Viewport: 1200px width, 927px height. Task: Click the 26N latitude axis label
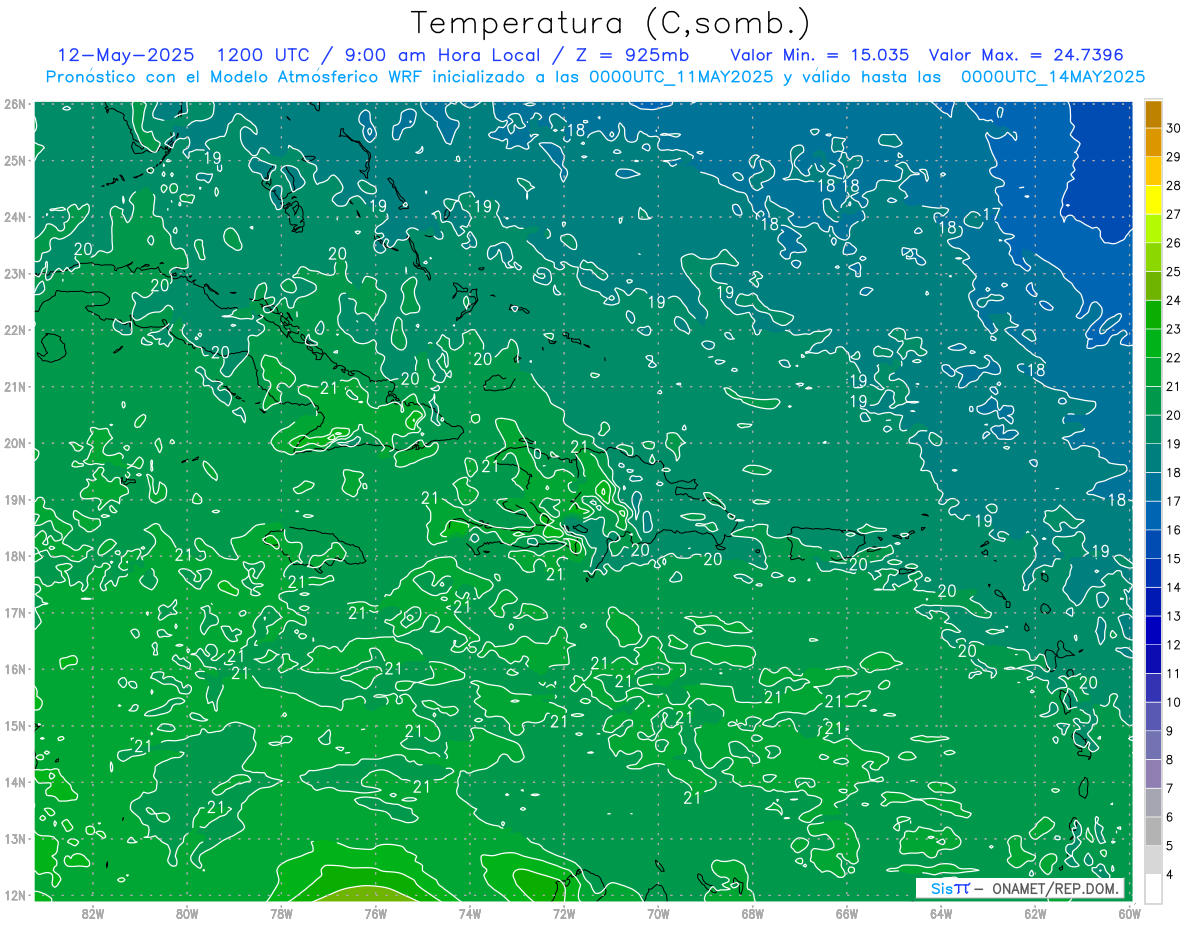tap(15, 104)
